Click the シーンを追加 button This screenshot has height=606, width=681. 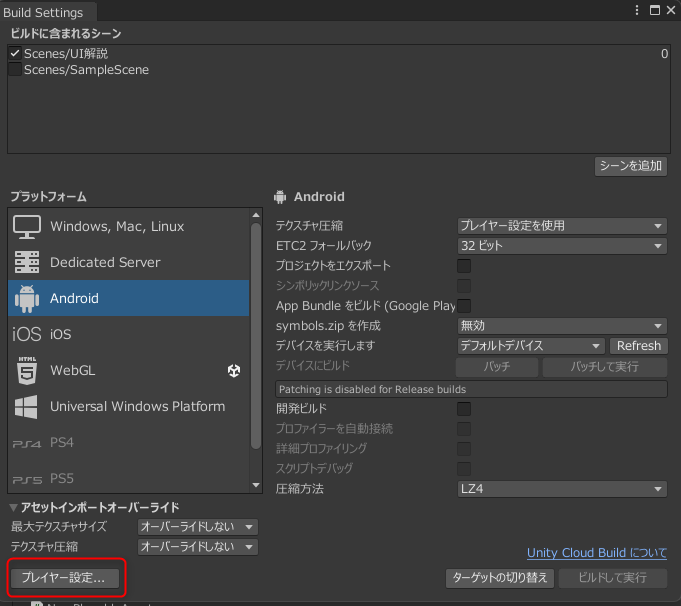click(631, 166)
